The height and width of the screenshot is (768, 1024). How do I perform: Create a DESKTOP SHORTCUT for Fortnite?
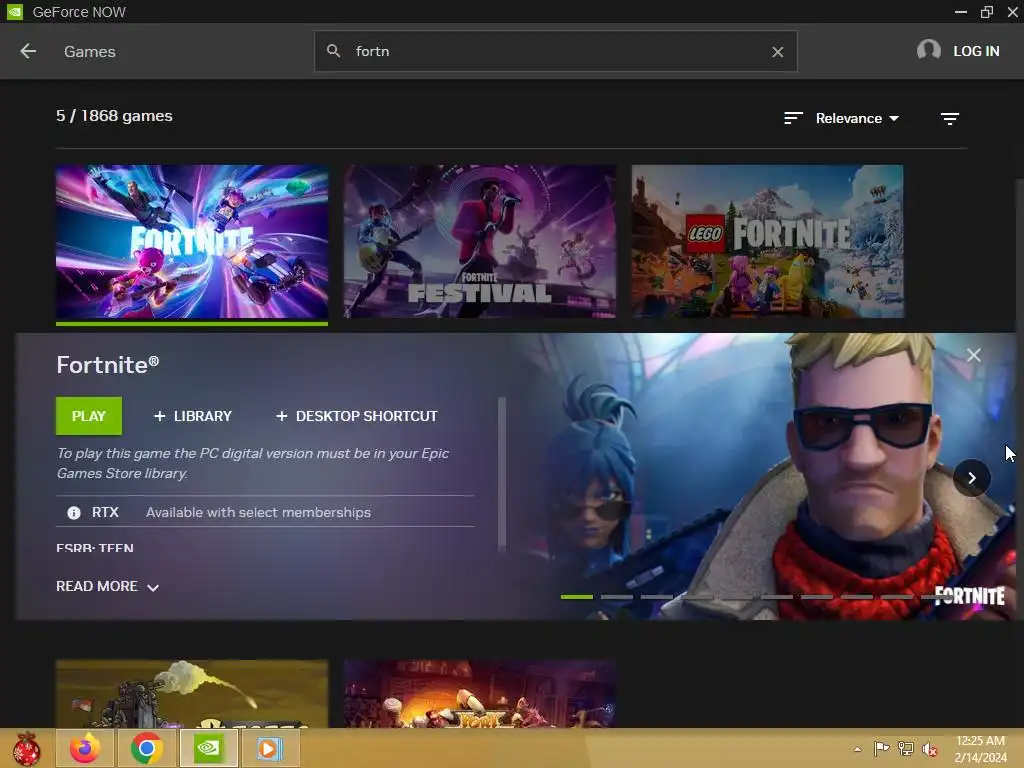pyautogui.click(x=357, y=416)
